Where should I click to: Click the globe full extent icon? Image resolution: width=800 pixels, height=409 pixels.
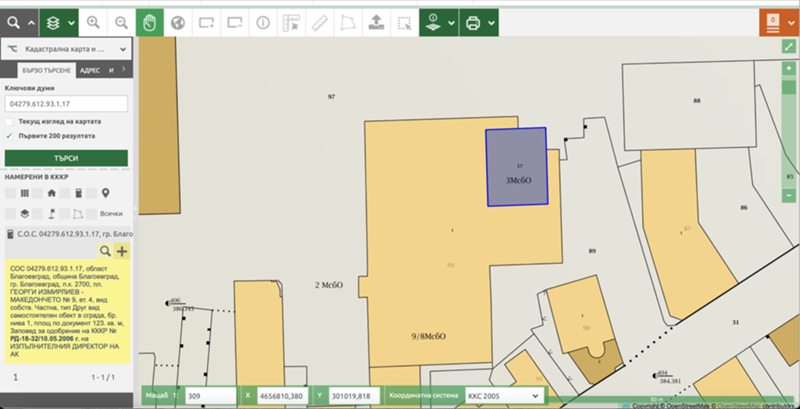pos(178,21)
